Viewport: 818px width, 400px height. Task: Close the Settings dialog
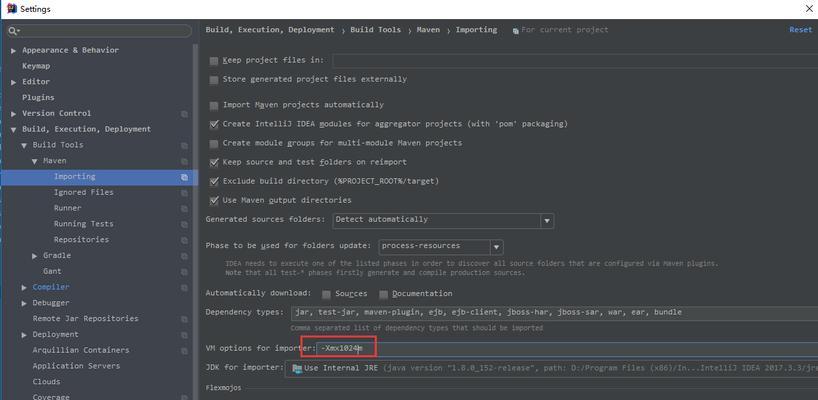(x=809, y=8)
